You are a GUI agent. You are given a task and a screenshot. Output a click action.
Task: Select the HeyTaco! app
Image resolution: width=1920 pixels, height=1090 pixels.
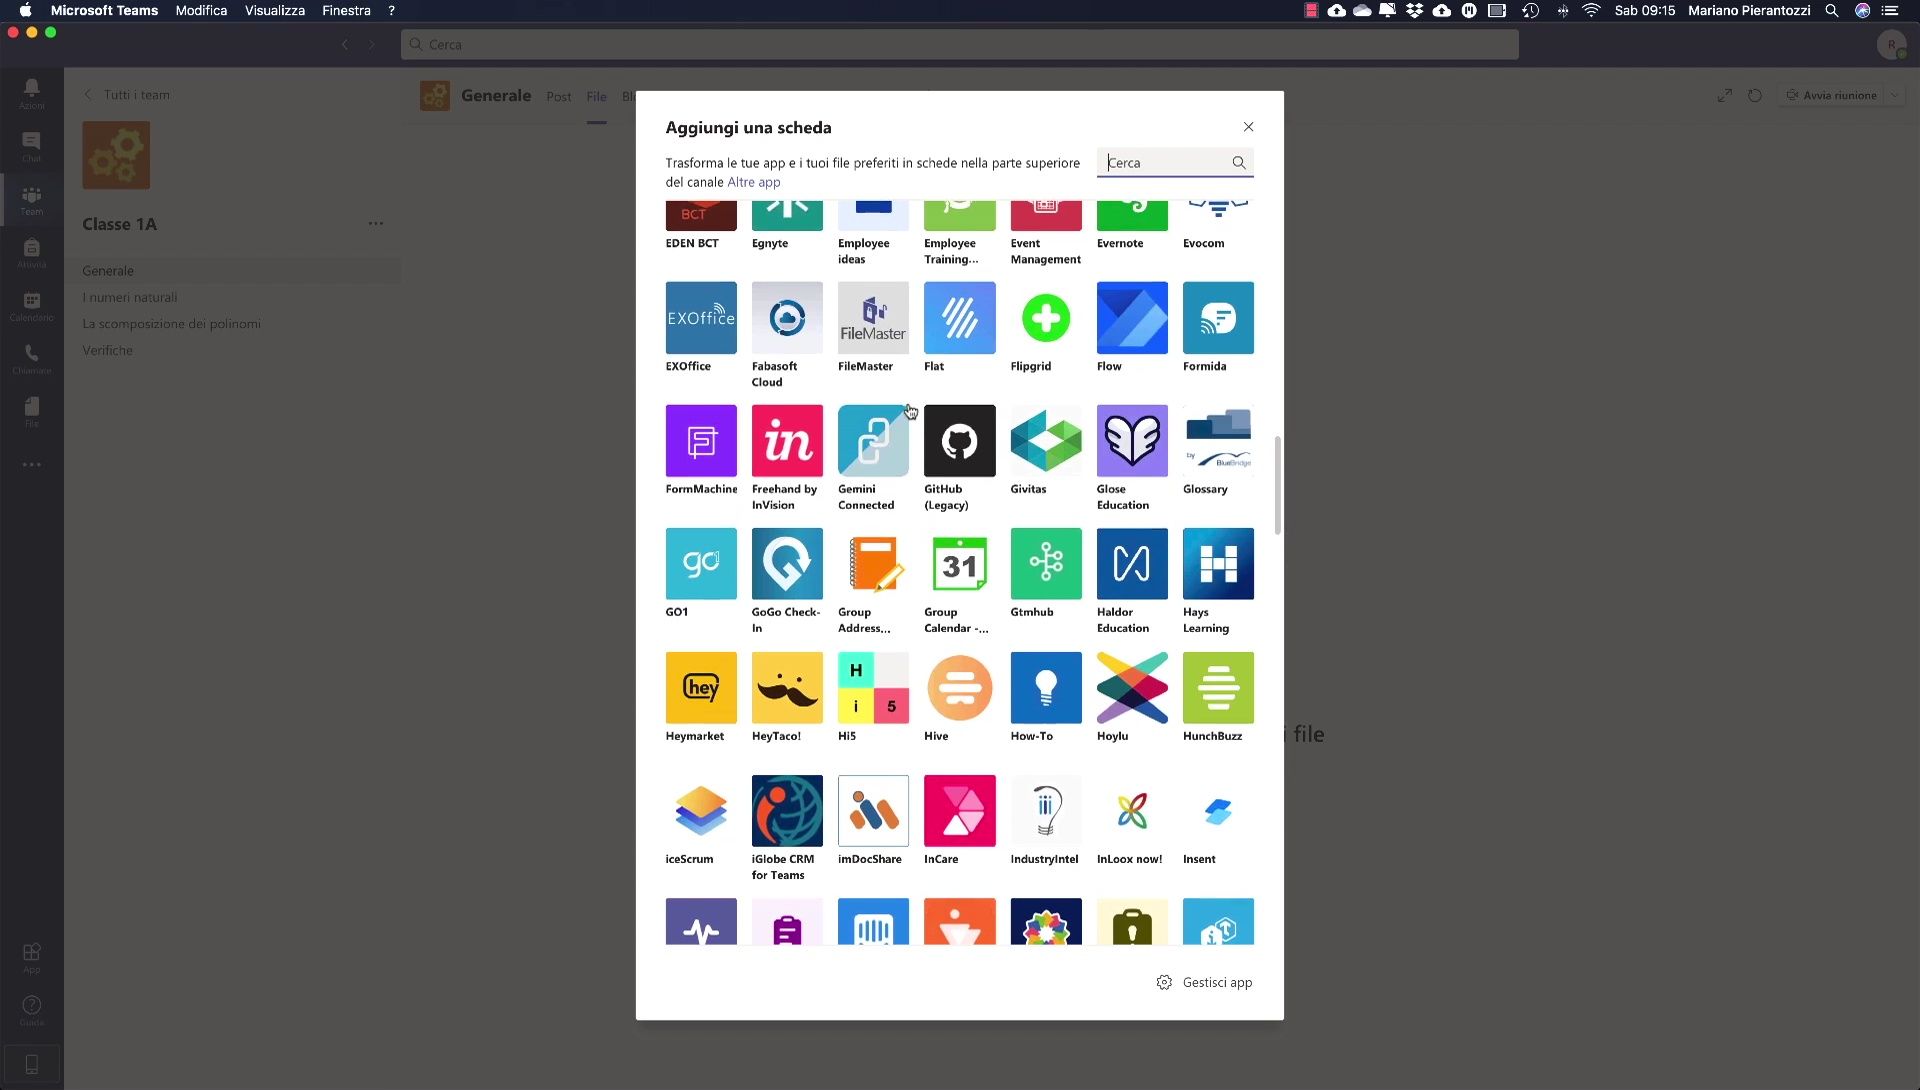point(787,688)
